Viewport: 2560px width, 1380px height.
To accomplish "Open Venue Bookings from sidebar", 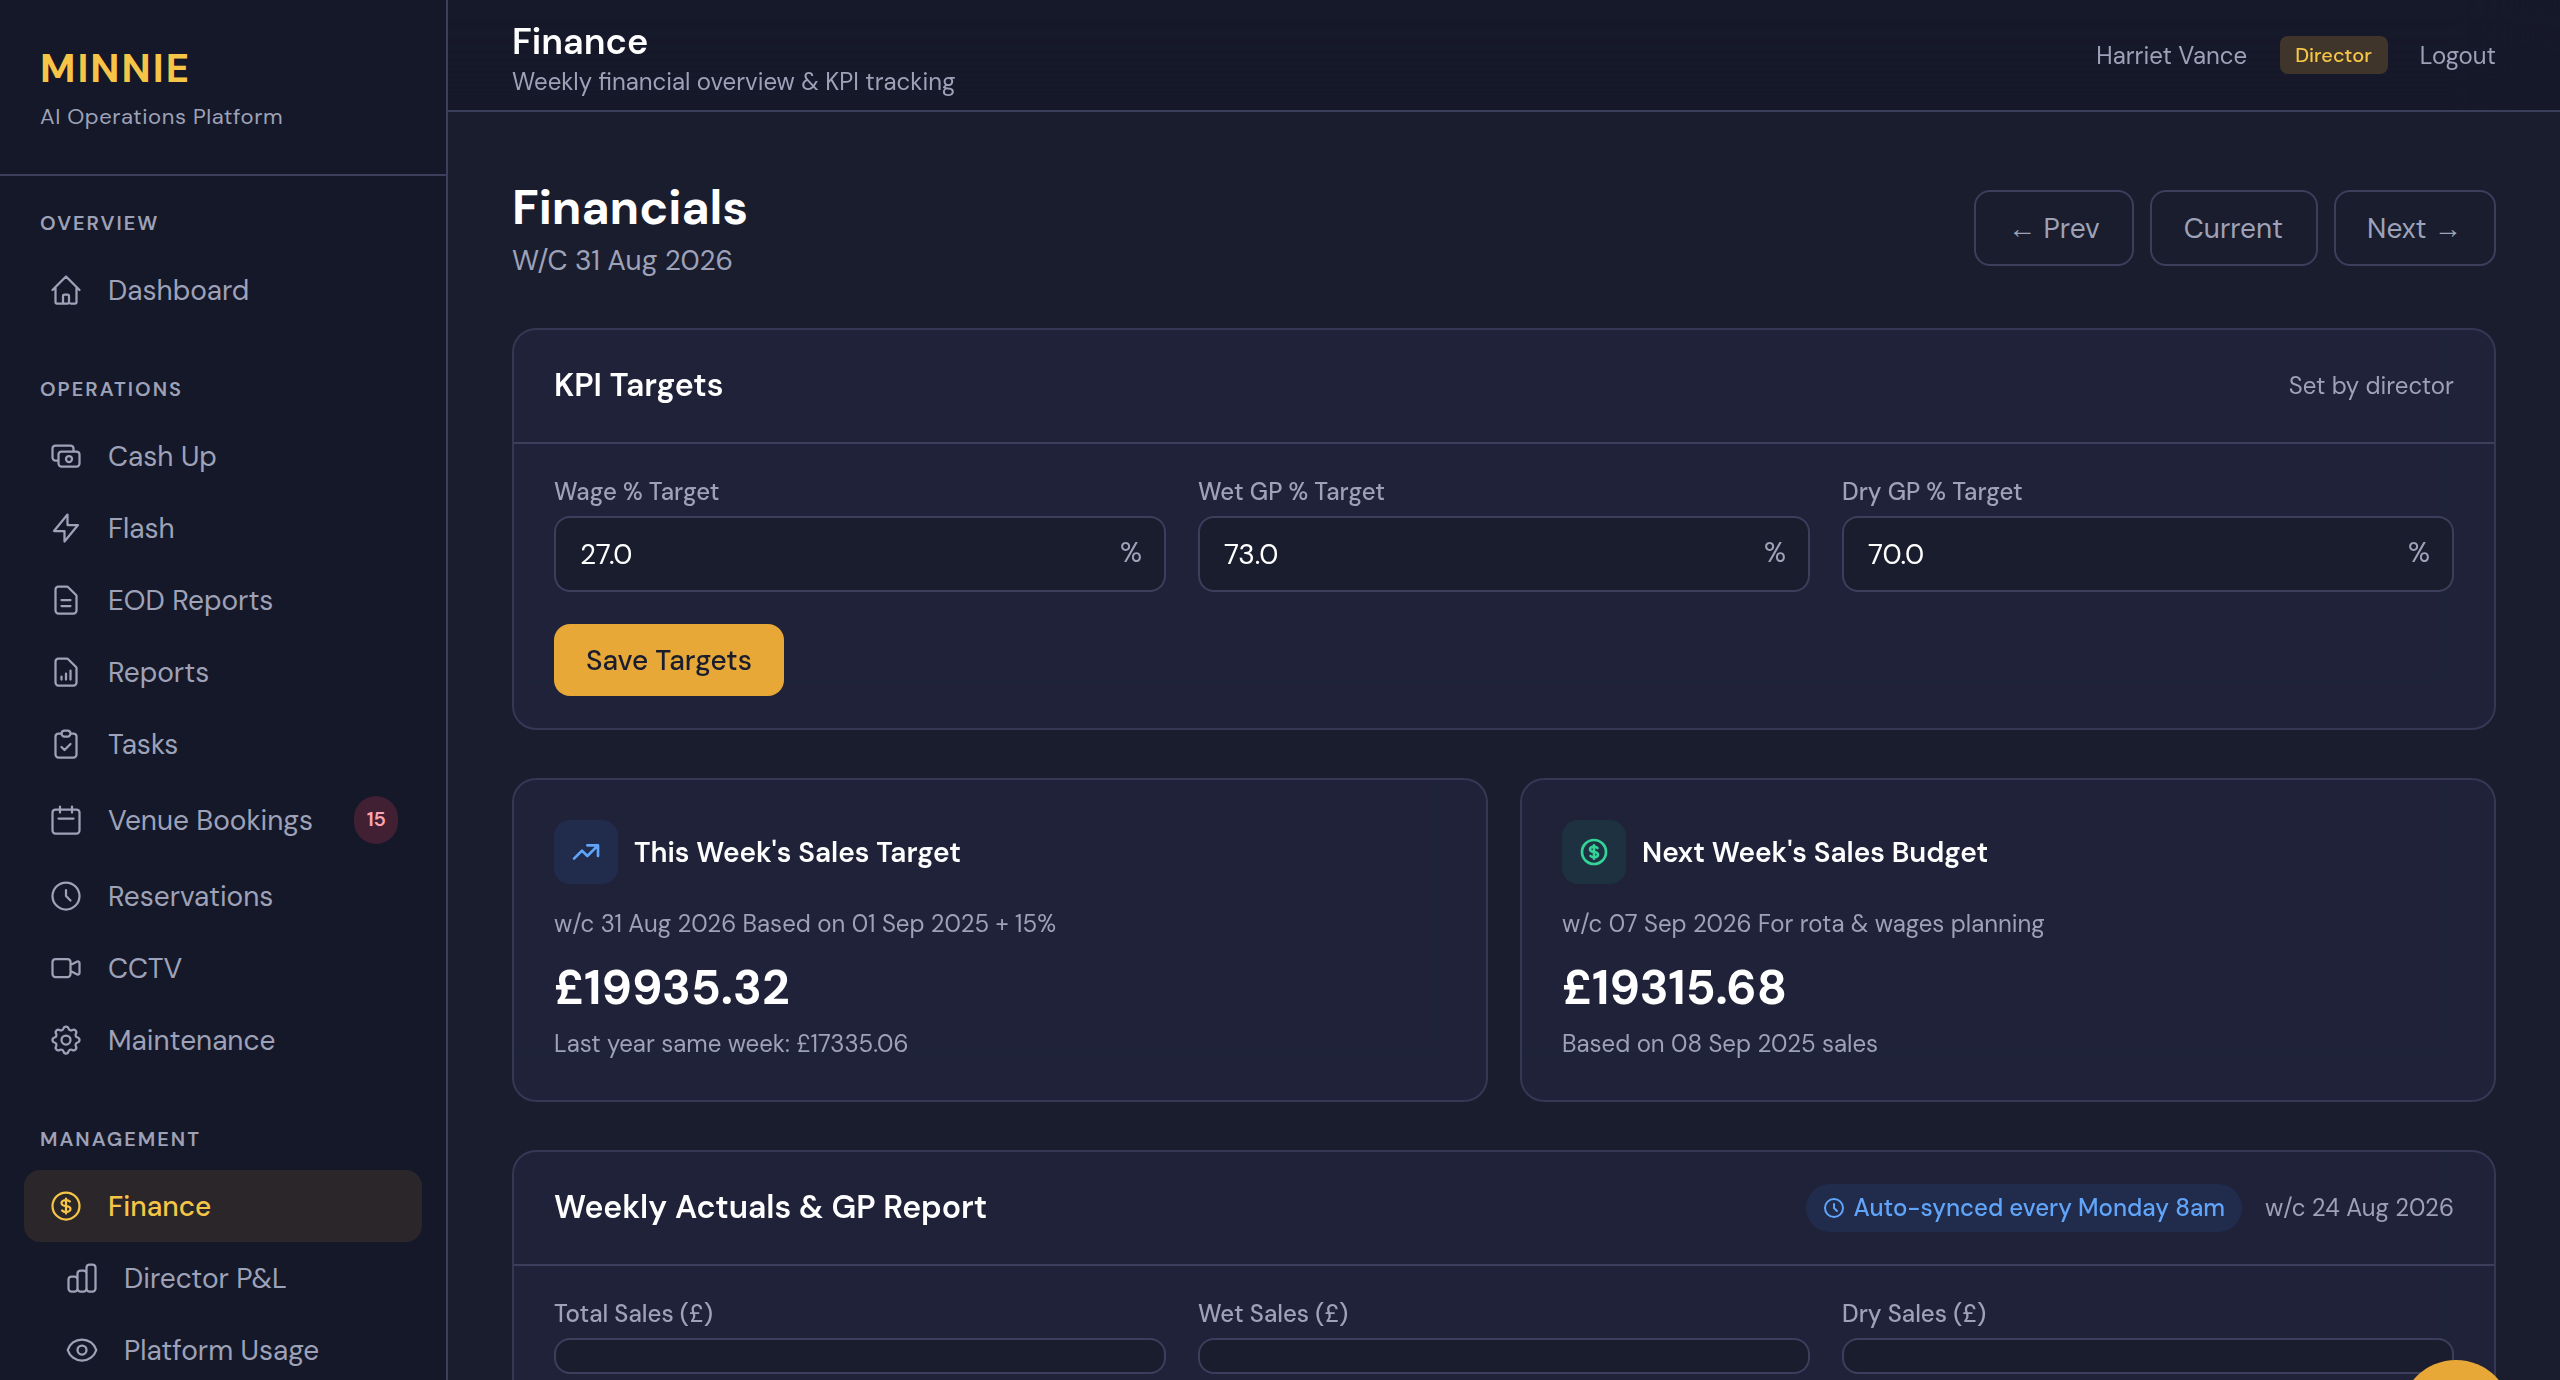I will 223,820.
